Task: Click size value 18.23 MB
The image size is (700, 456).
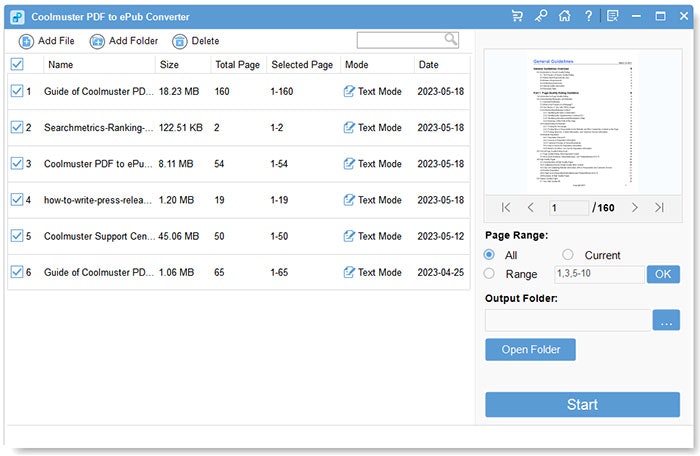Action: tap(179, 92)
